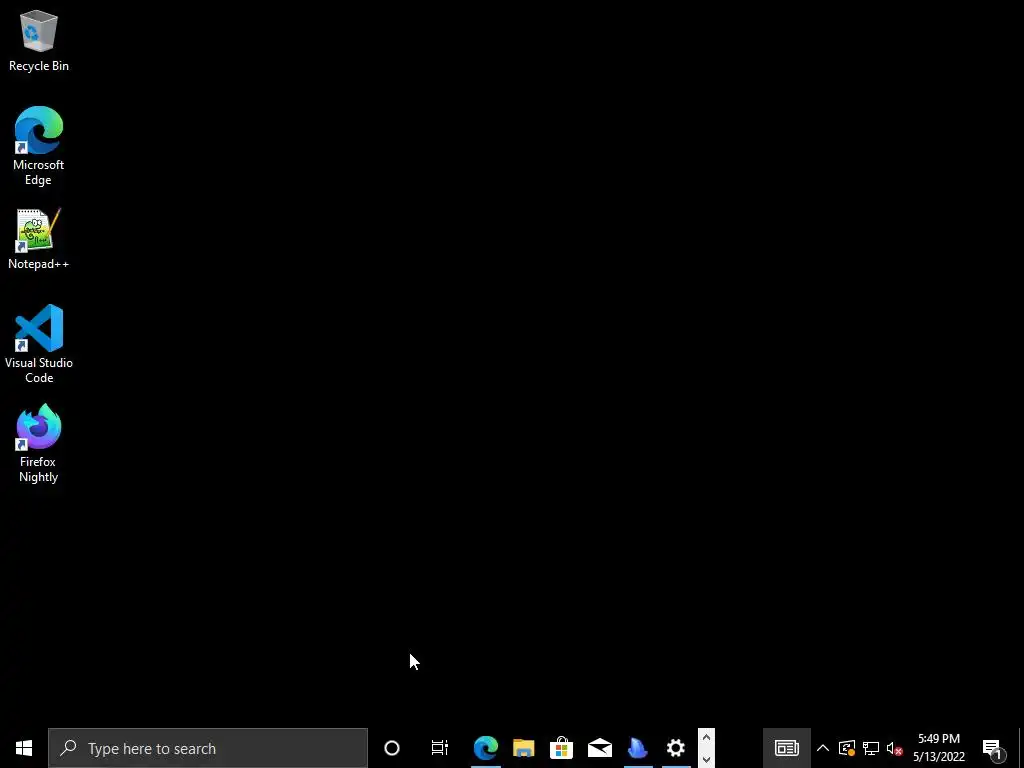
Task: Select the Visual Studio Code desktop shortcut
Action: pos(39,344)
